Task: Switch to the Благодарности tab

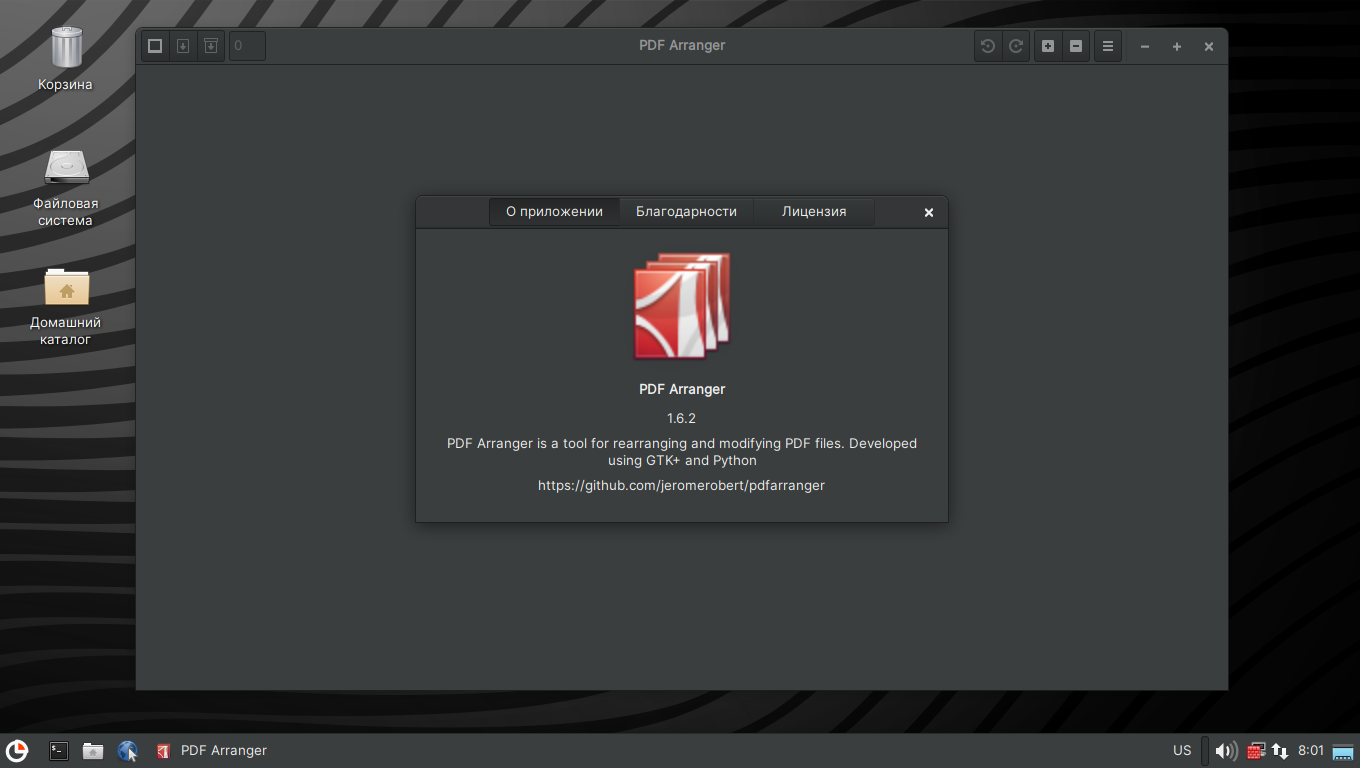Action: 686,212
